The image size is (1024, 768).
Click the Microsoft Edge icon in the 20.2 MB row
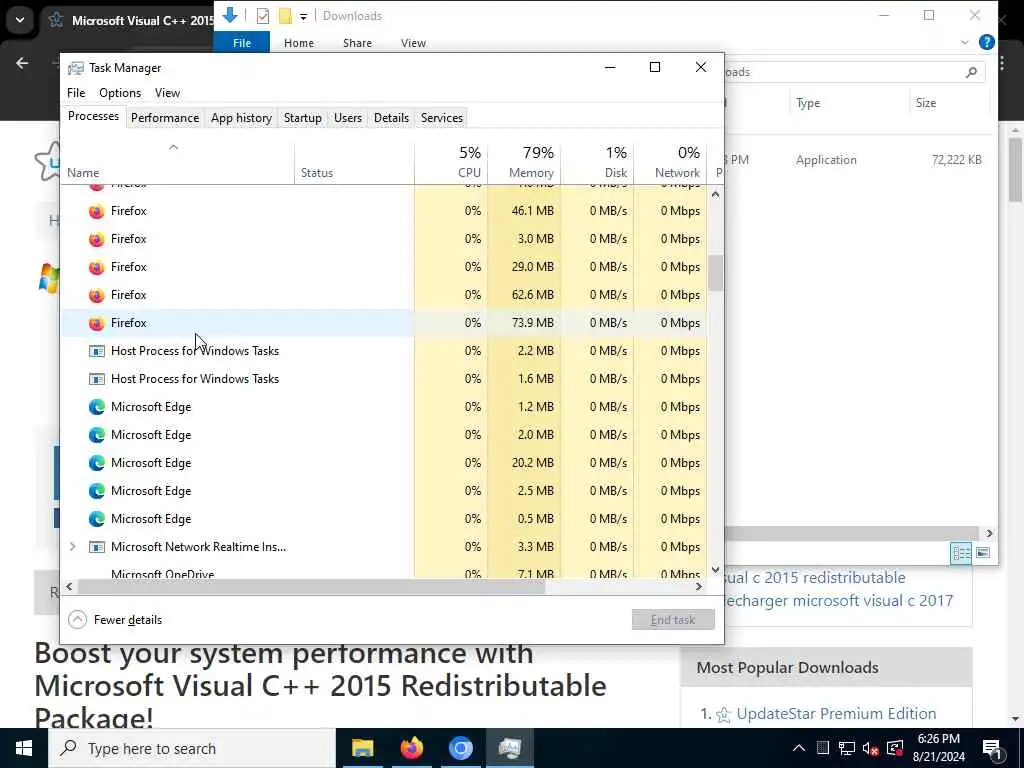[97, 463]
